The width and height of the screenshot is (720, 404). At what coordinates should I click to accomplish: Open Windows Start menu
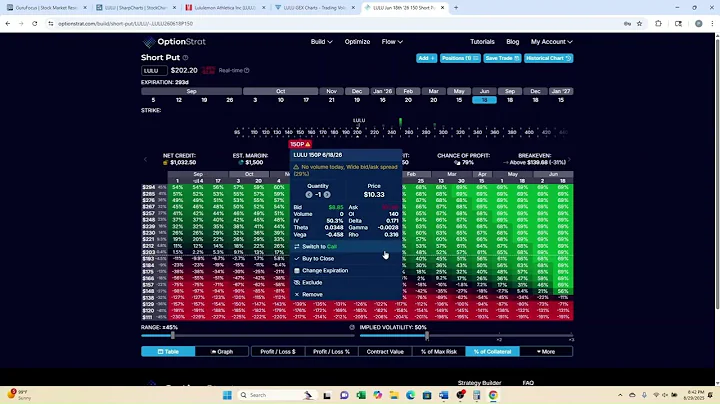coord(227,395)
